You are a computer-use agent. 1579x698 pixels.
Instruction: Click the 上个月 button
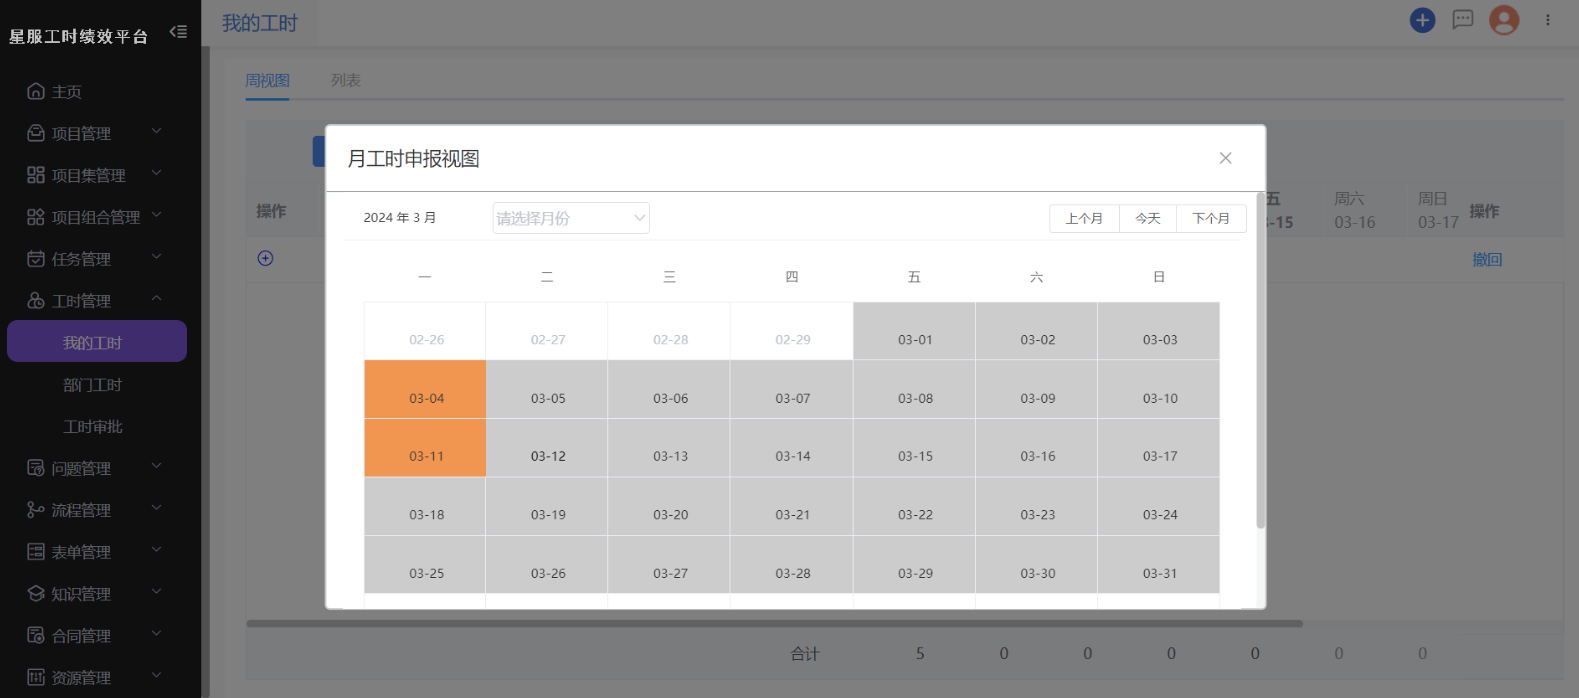(x=1084, y=218)
